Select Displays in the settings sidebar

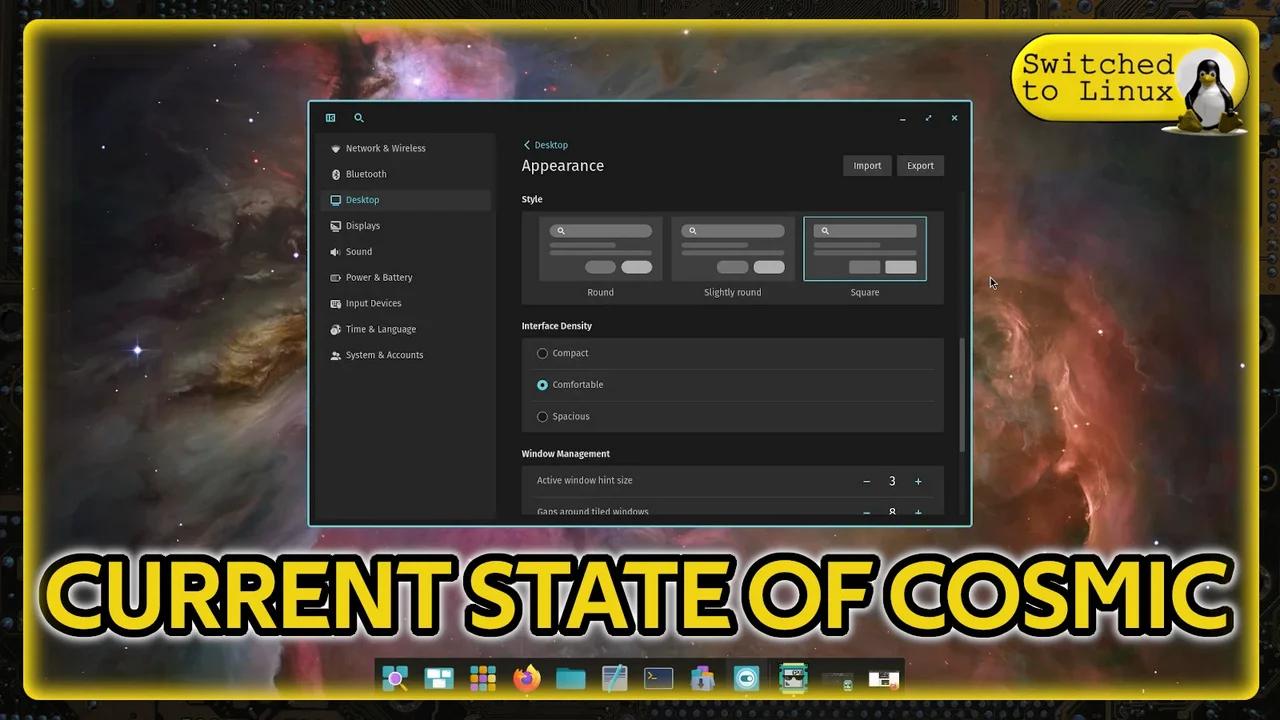(363, 225)
